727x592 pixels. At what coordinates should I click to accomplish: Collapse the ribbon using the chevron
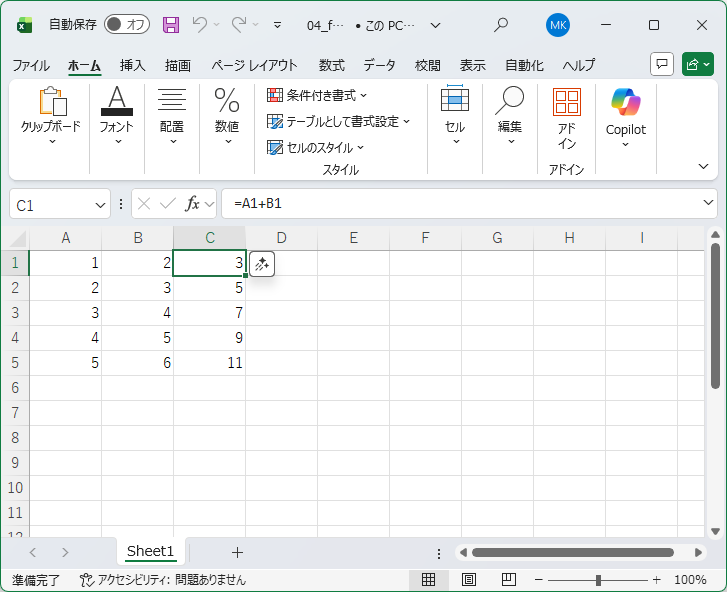coord(703,166)
